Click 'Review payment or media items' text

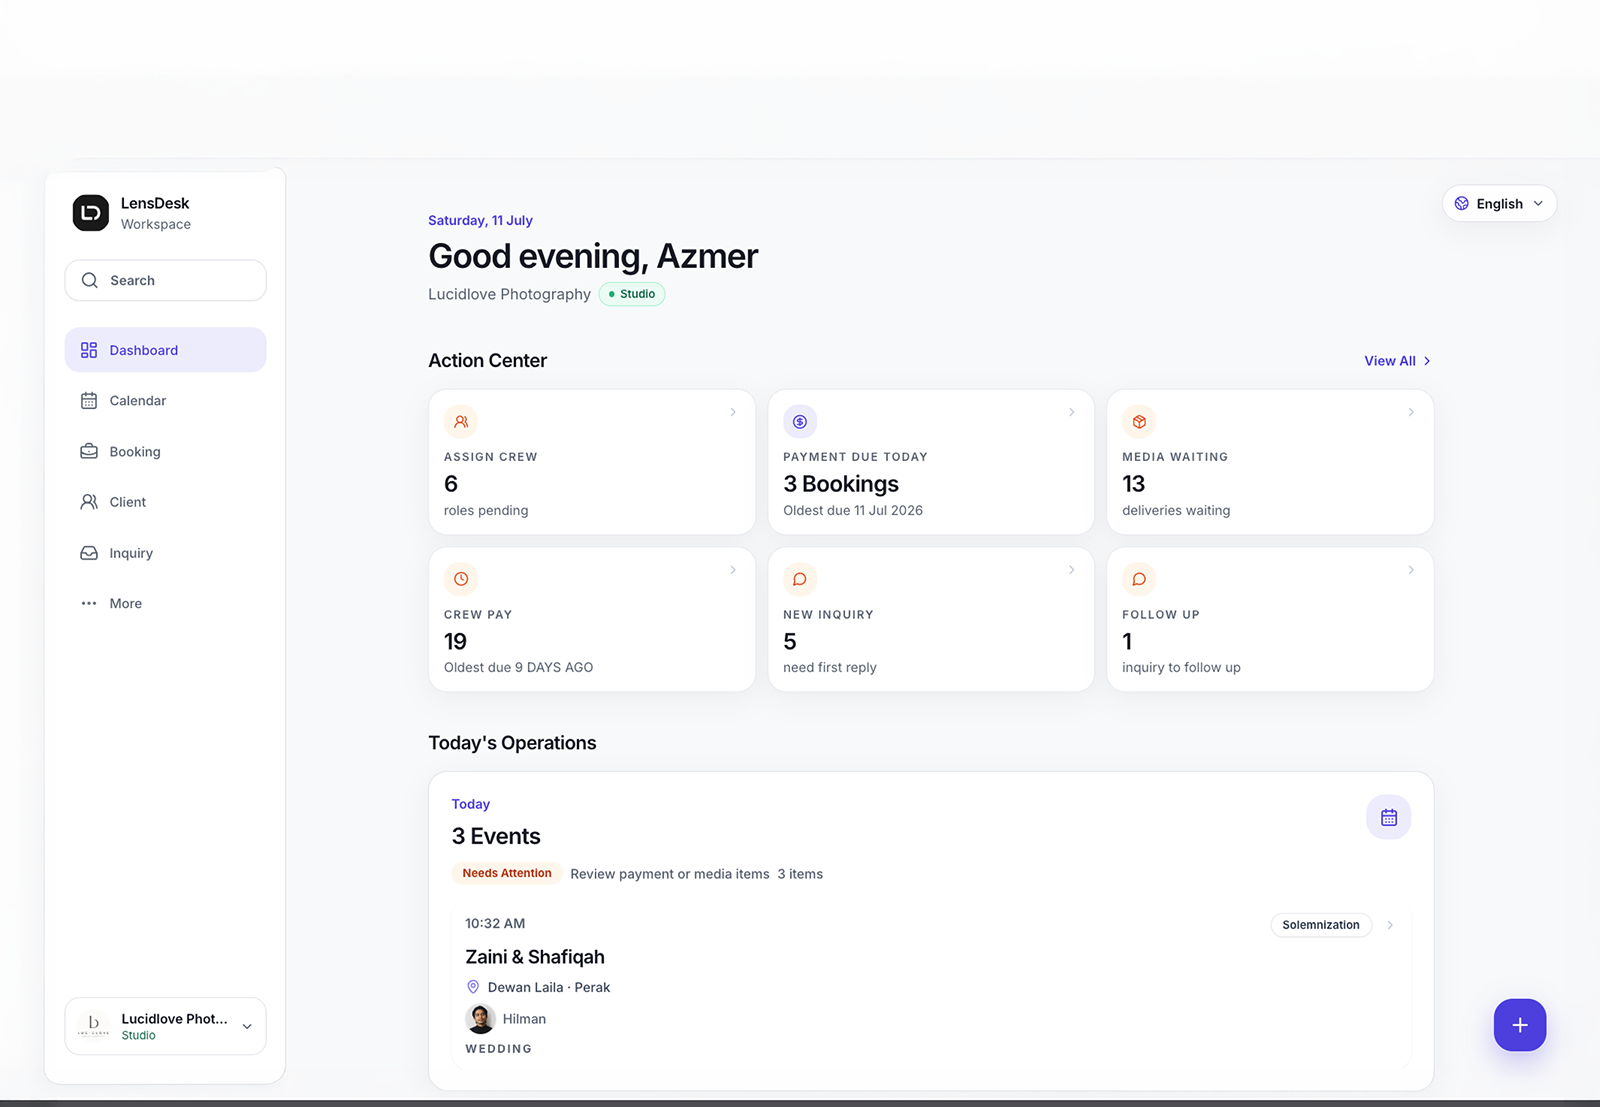pos(670,874)
